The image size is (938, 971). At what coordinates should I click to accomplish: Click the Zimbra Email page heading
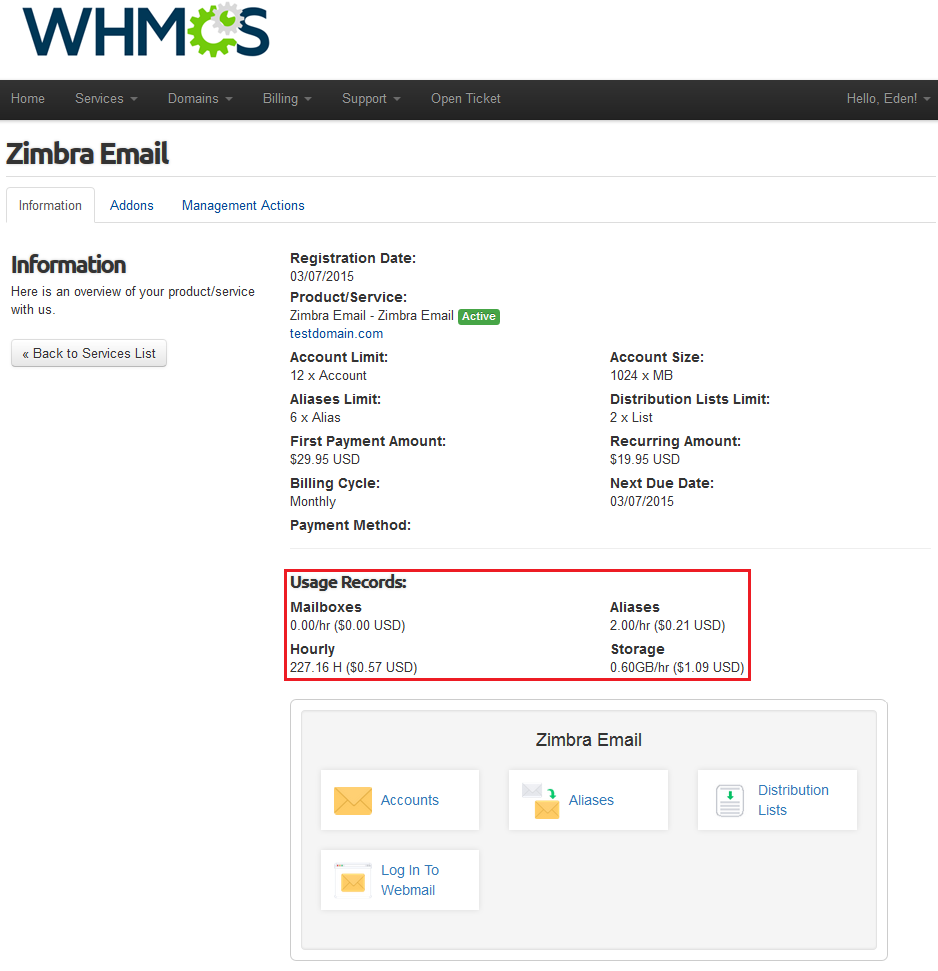coord(87,153)
